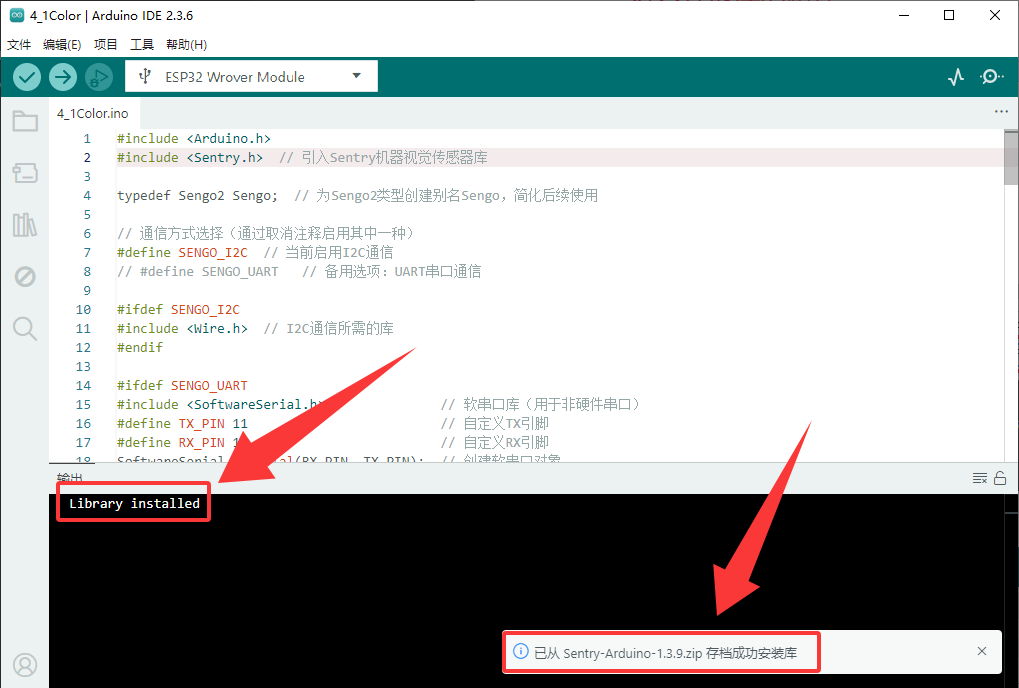Start the Debug button

99,77
